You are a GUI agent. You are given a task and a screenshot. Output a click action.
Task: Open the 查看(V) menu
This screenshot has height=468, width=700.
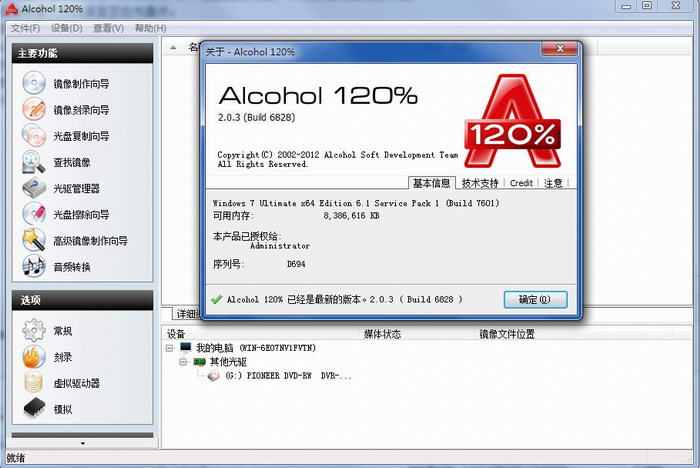click(x=108, y=28)
